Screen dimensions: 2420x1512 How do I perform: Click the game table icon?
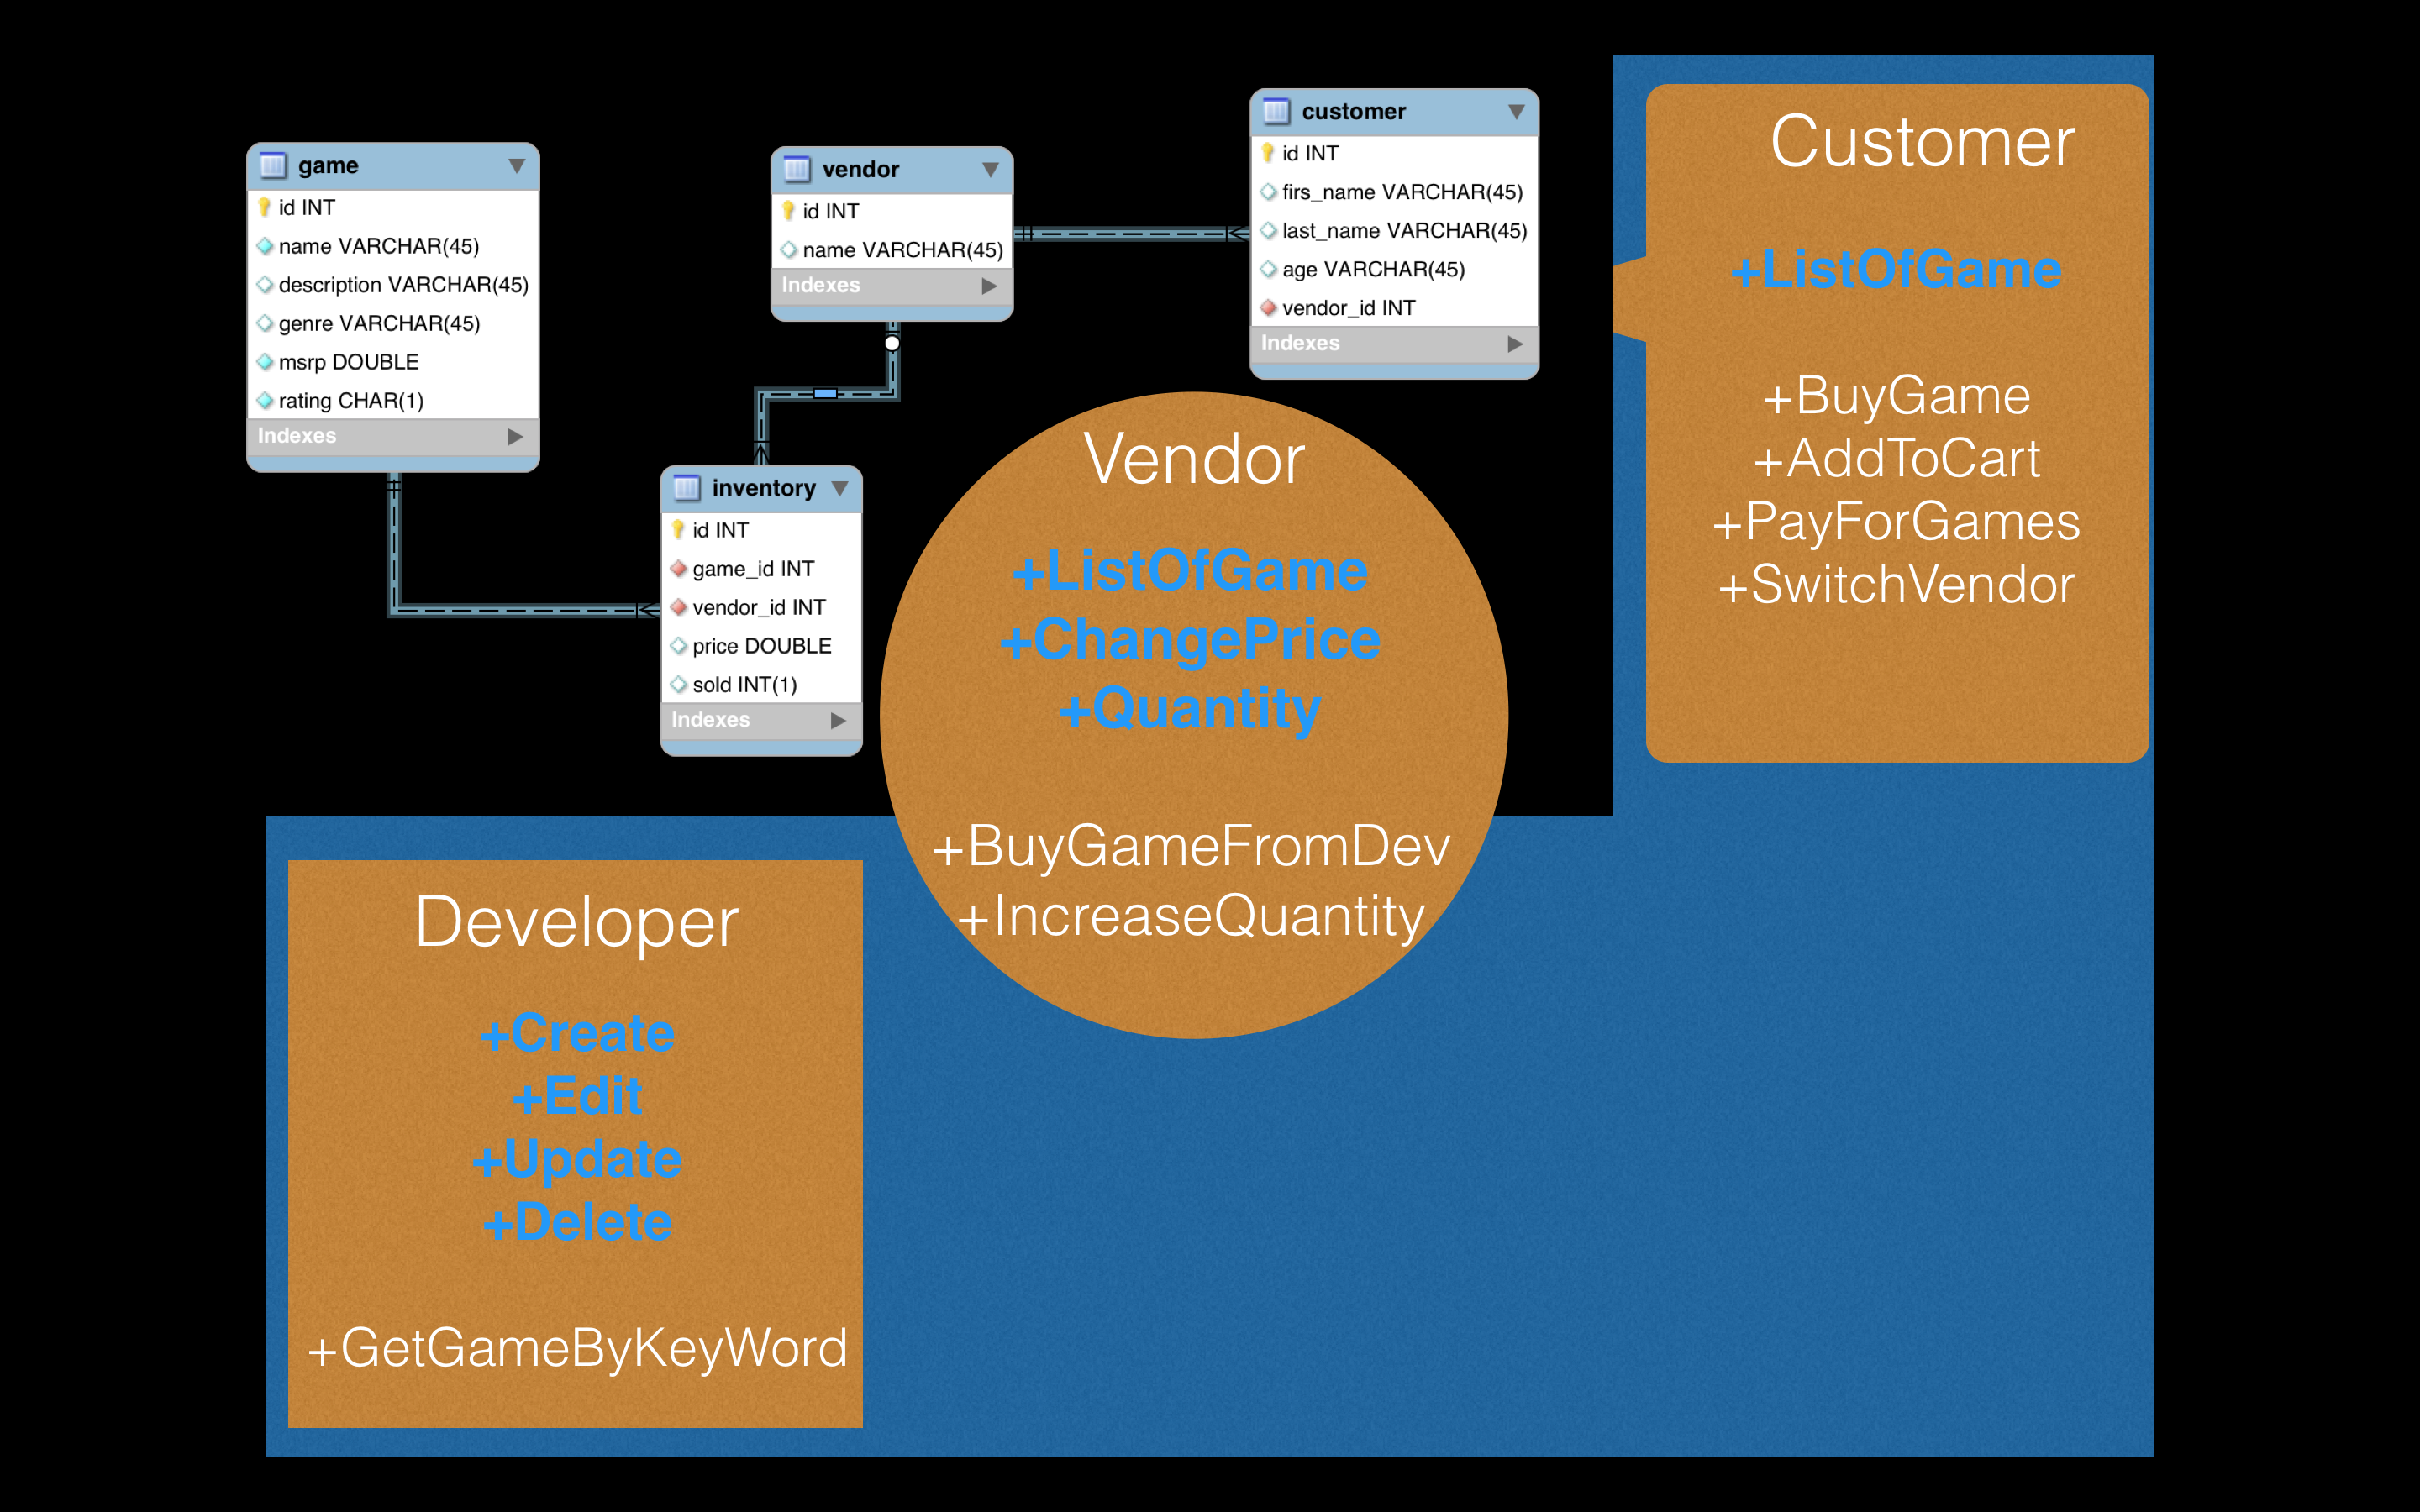pos(272,165)
